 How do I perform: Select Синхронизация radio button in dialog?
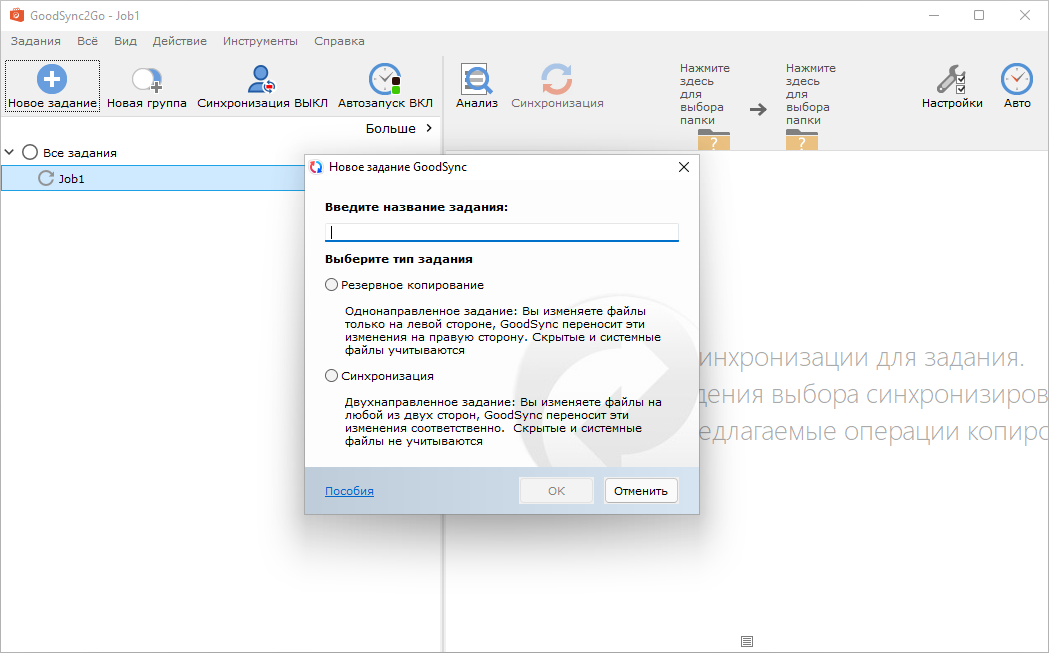332,376
